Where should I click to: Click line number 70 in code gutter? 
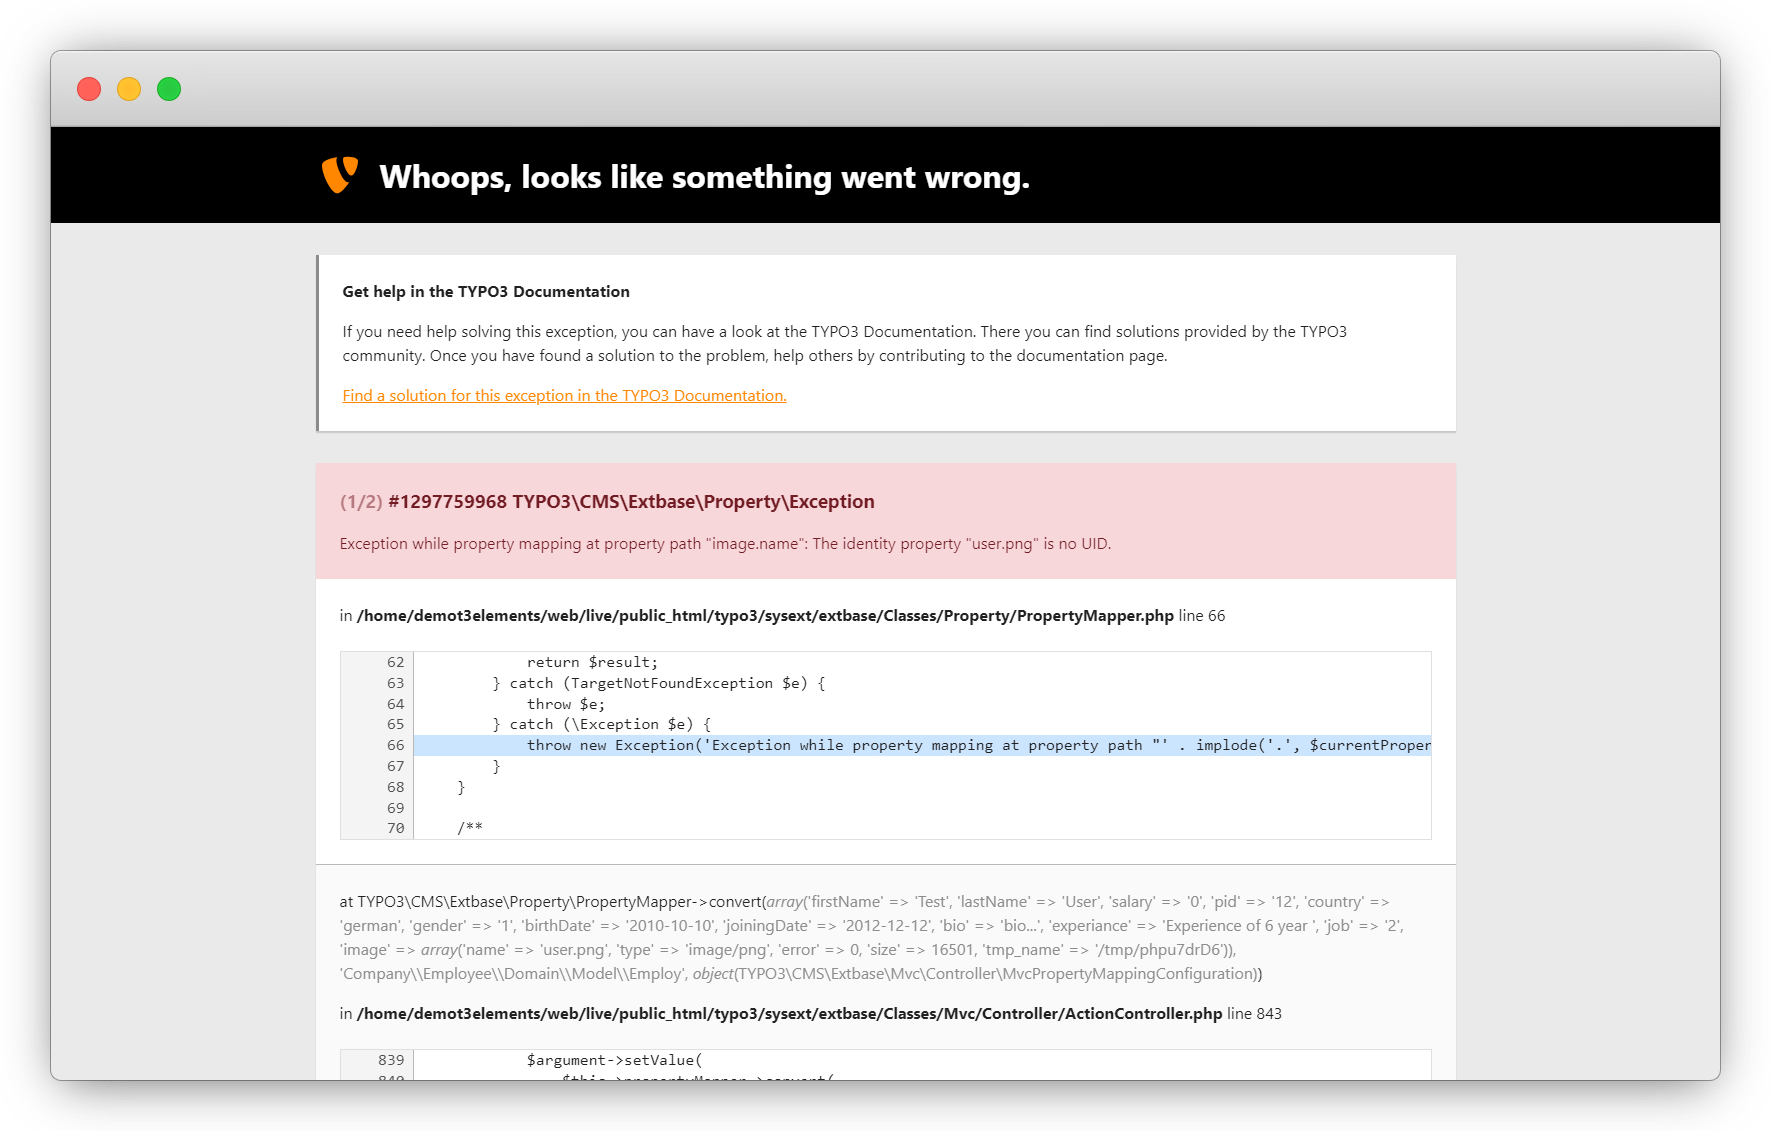395,828
